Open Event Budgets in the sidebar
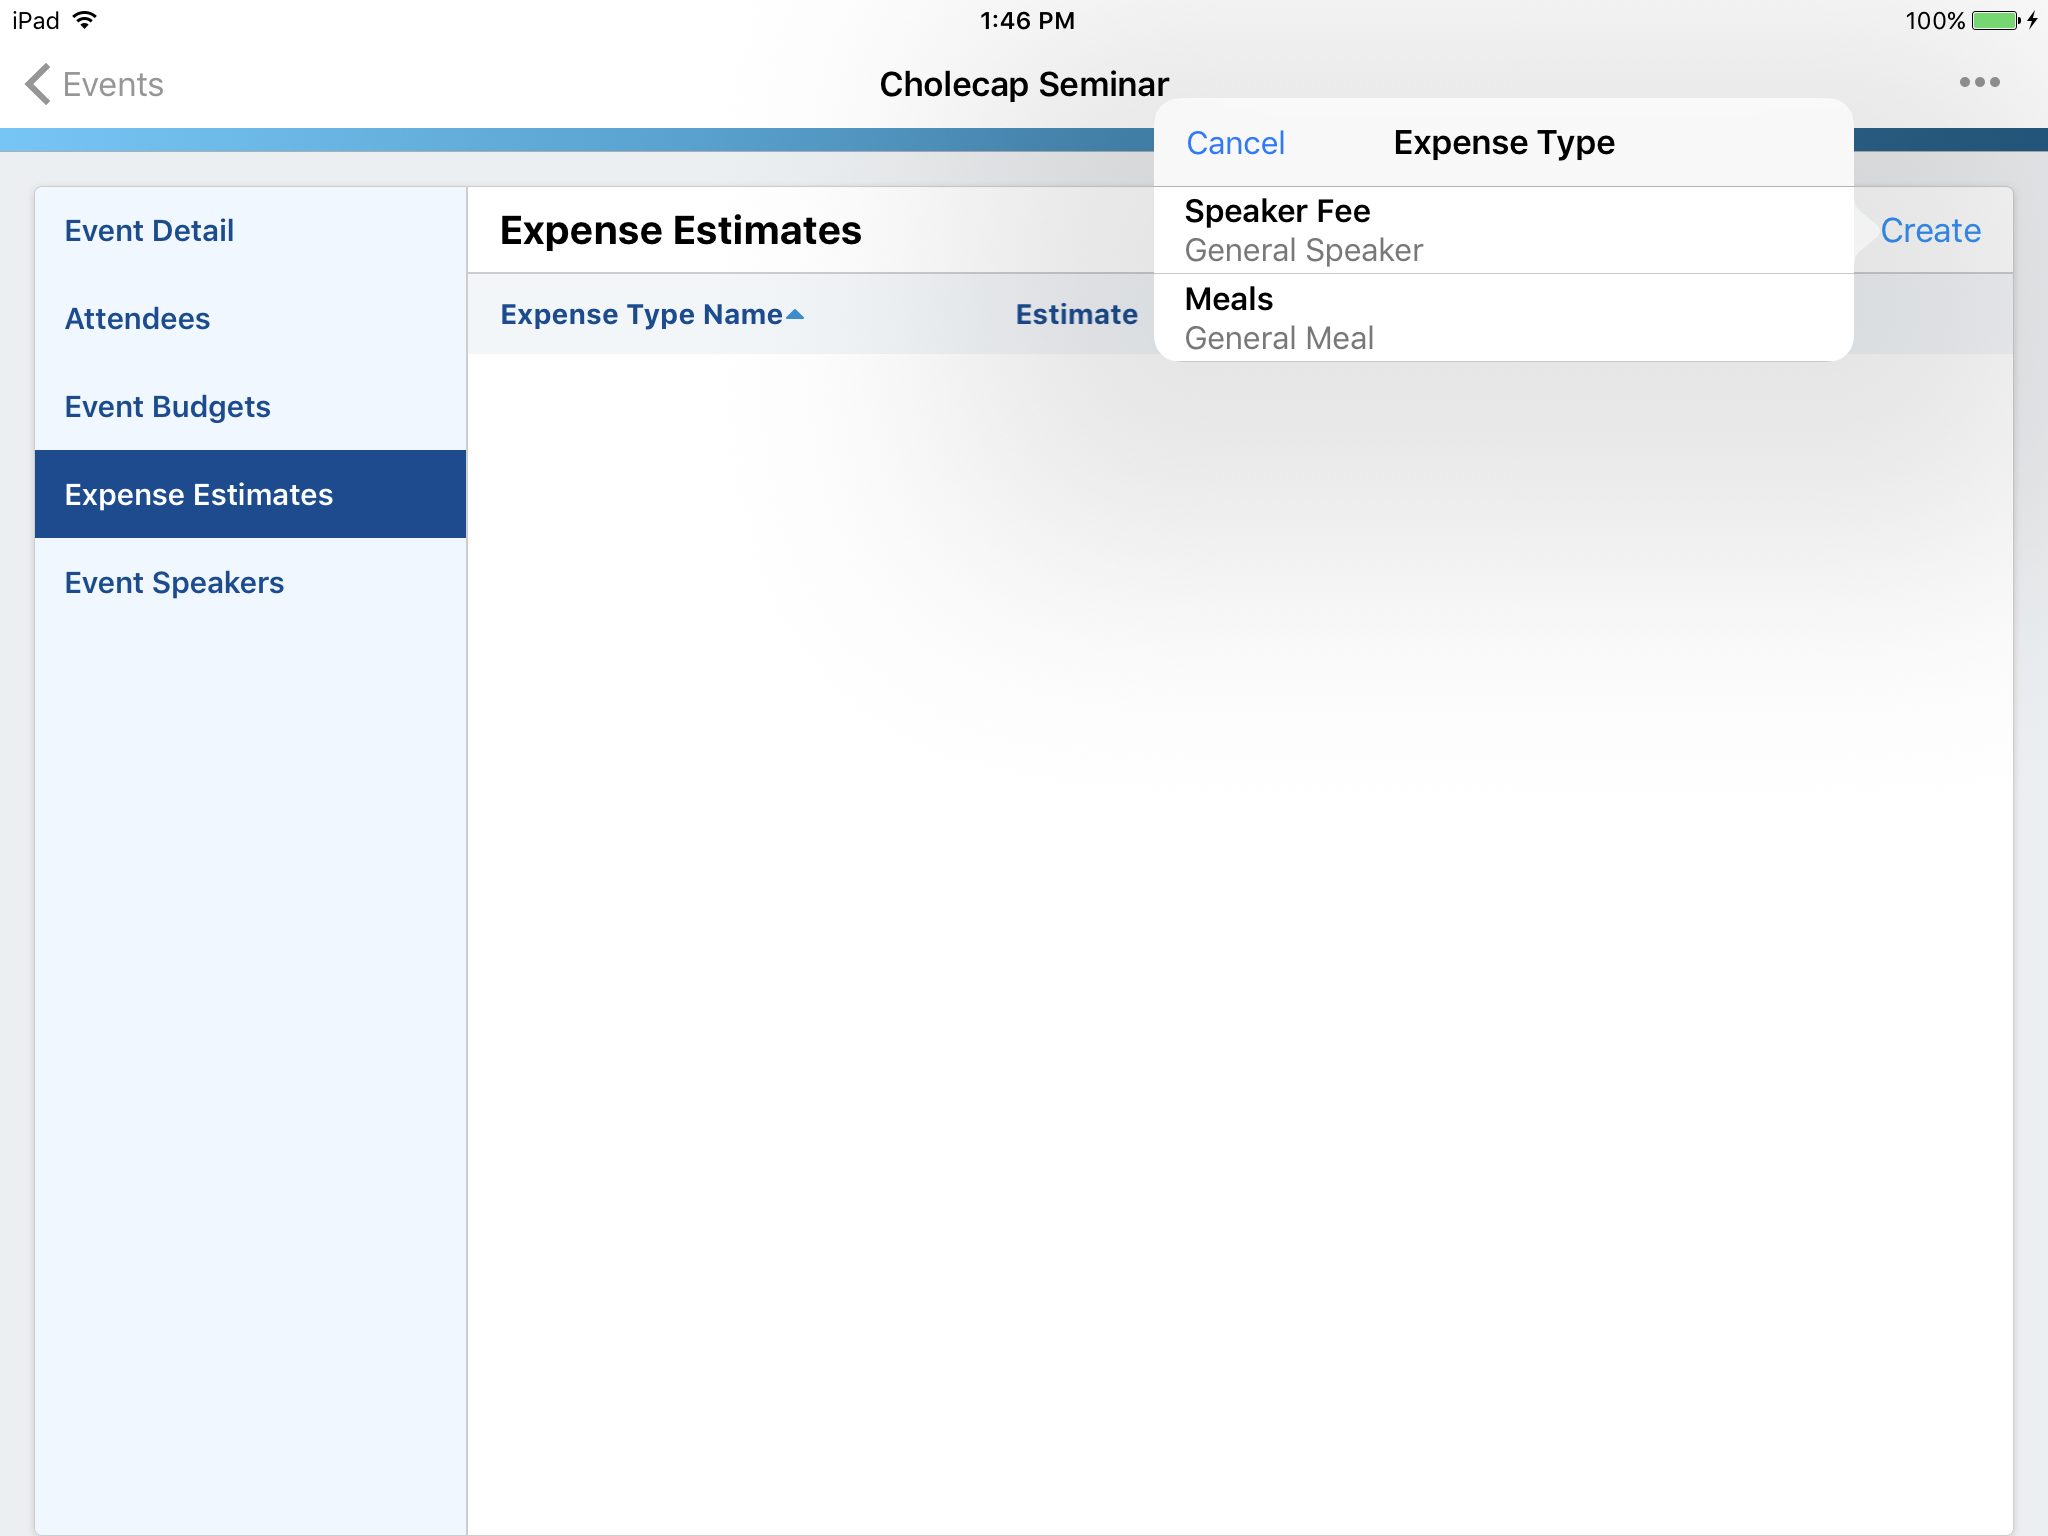The image size is (2048, 1536). tap(168, 407)
